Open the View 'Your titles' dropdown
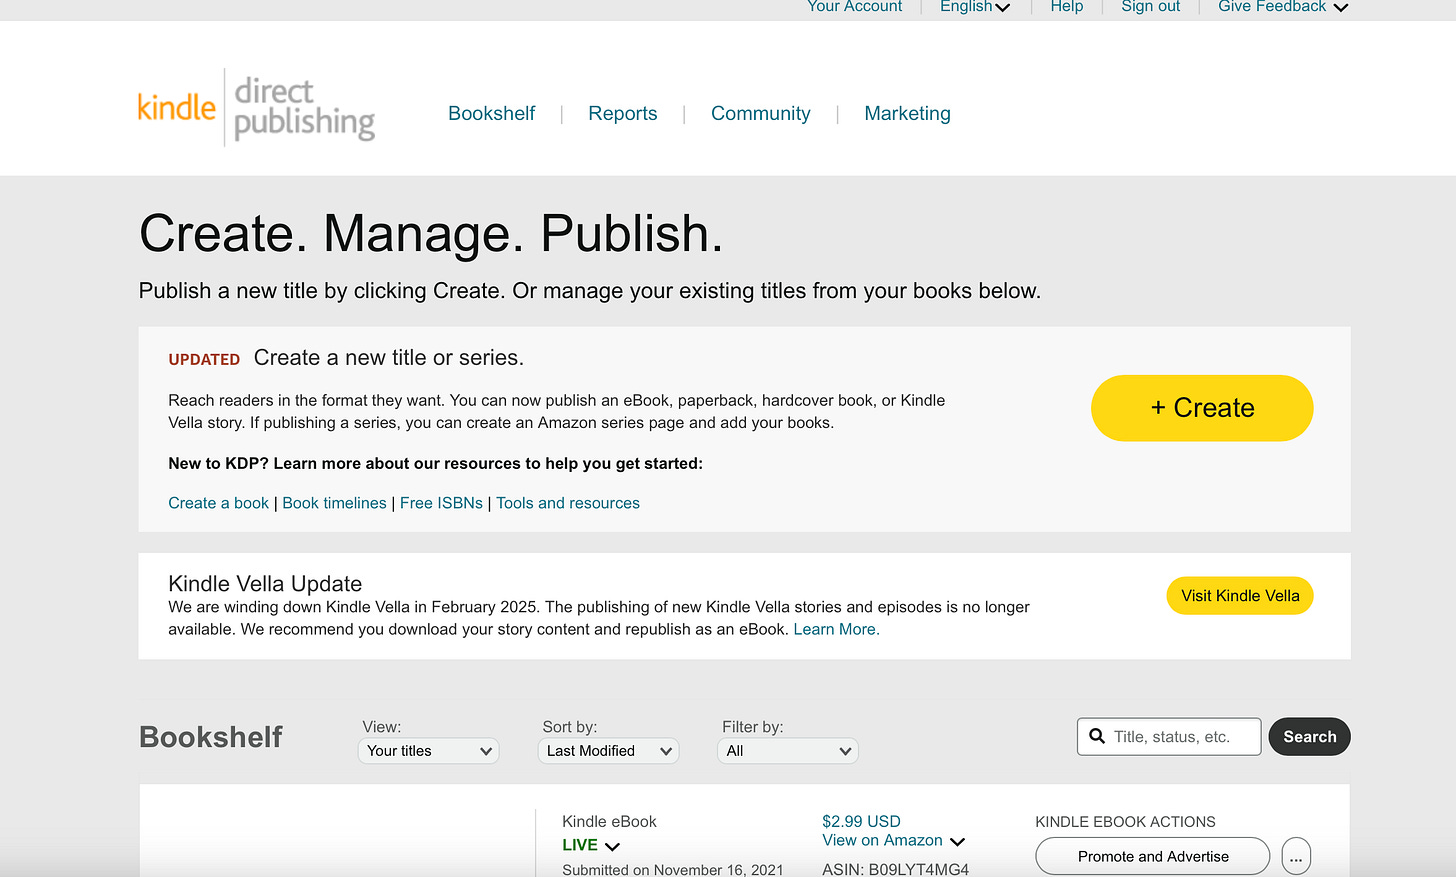 (x=428, y=751)
